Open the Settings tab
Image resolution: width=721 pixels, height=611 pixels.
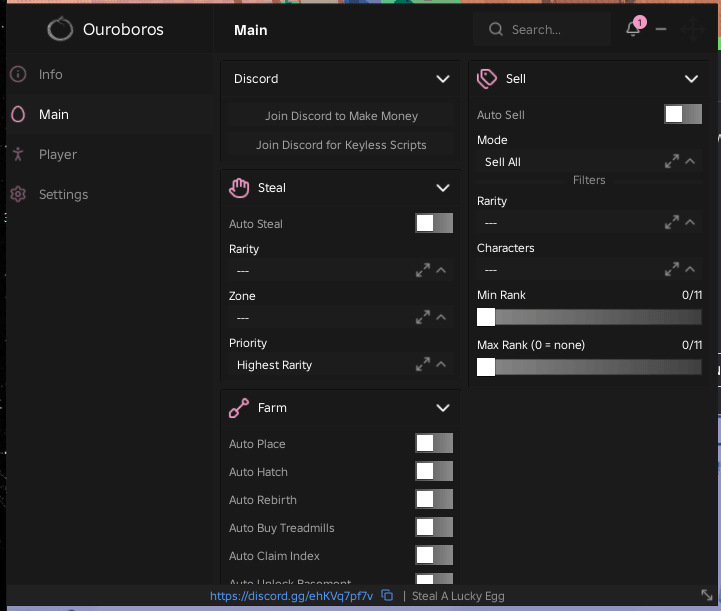click(x=109, y=194)
